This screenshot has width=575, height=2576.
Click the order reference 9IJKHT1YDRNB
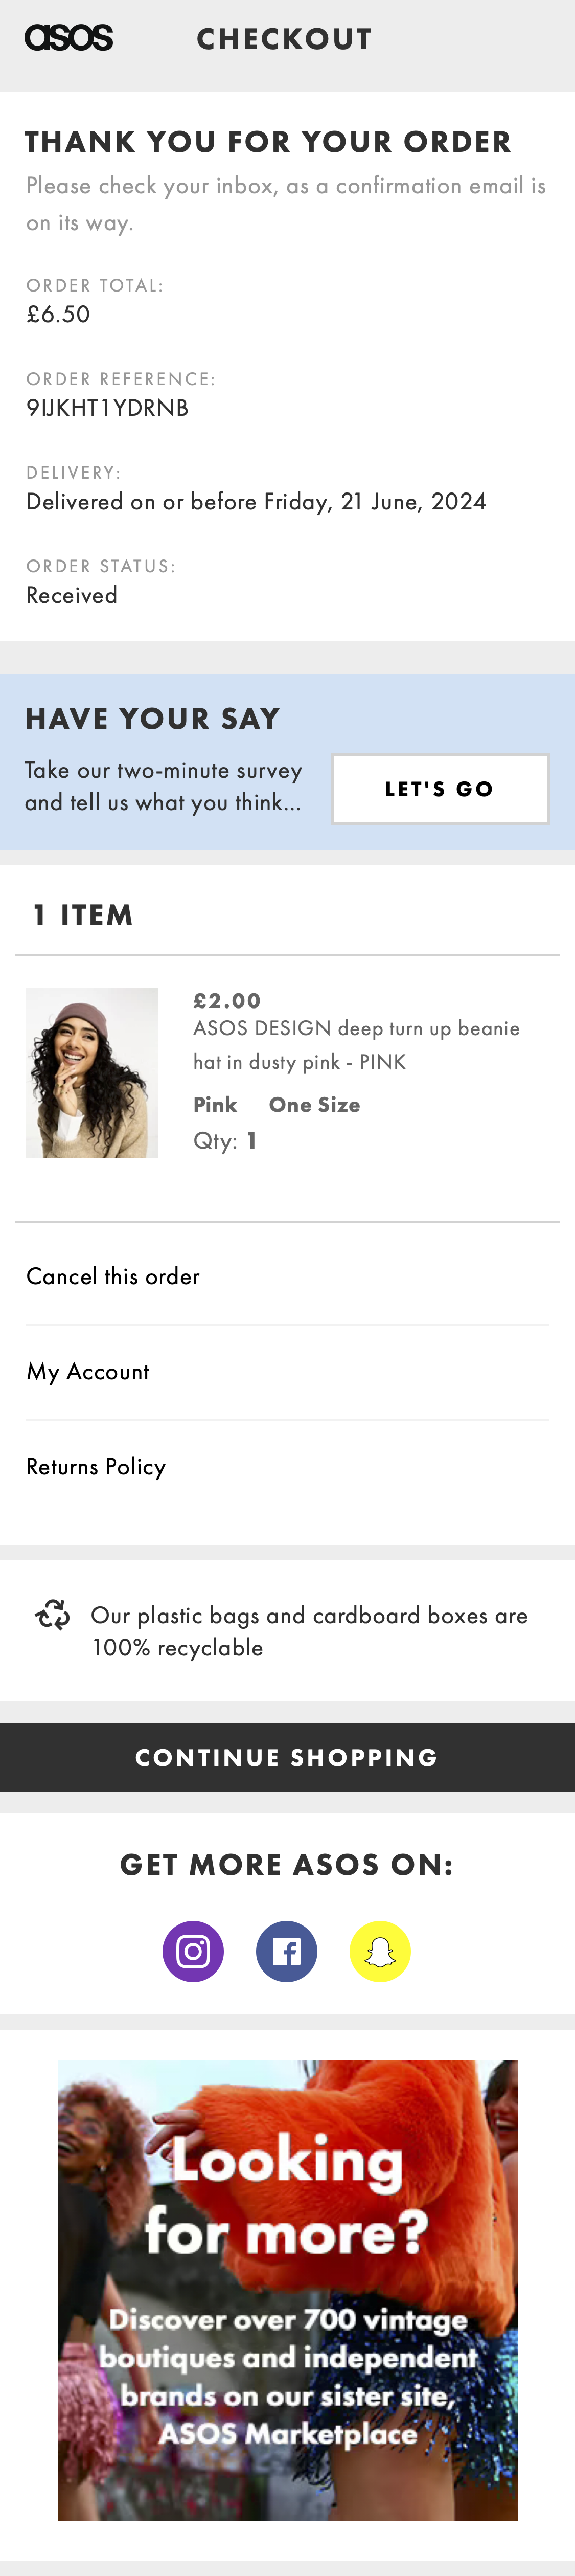pyautogui.click(x=107, y=408)
